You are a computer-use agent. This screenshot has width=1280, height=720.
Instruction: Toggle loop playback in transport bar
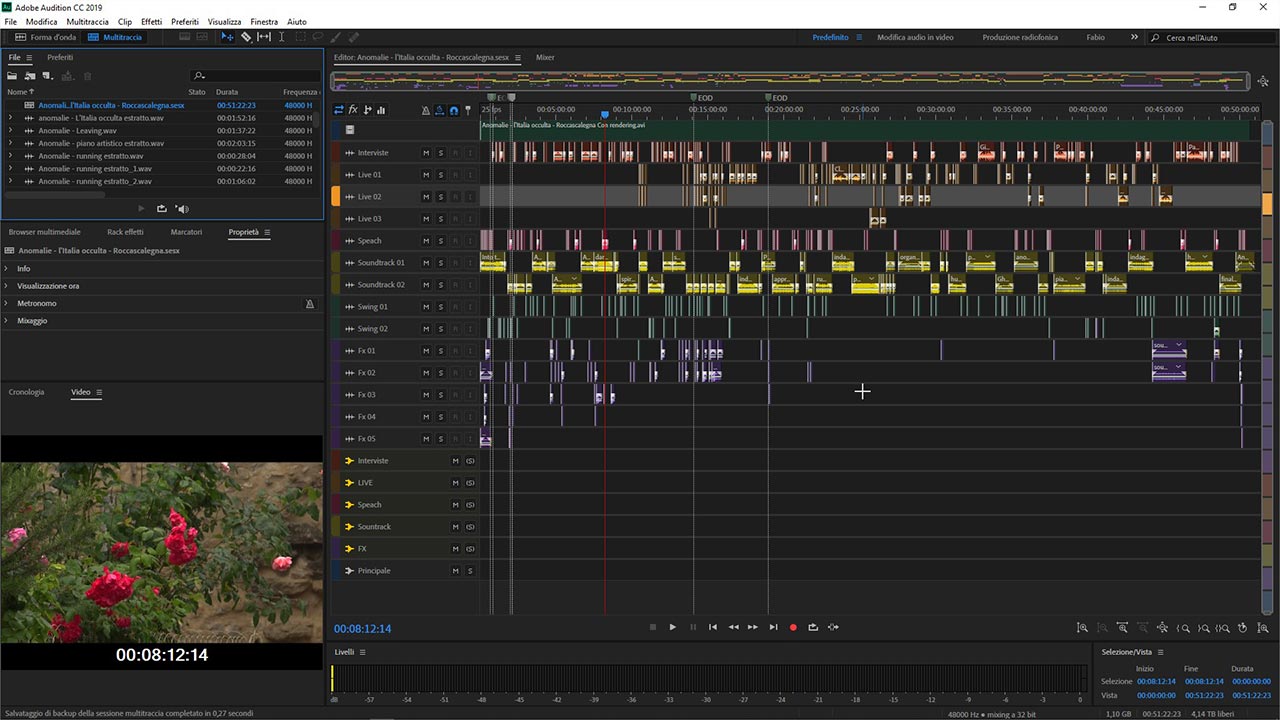(x=813, y=627)
